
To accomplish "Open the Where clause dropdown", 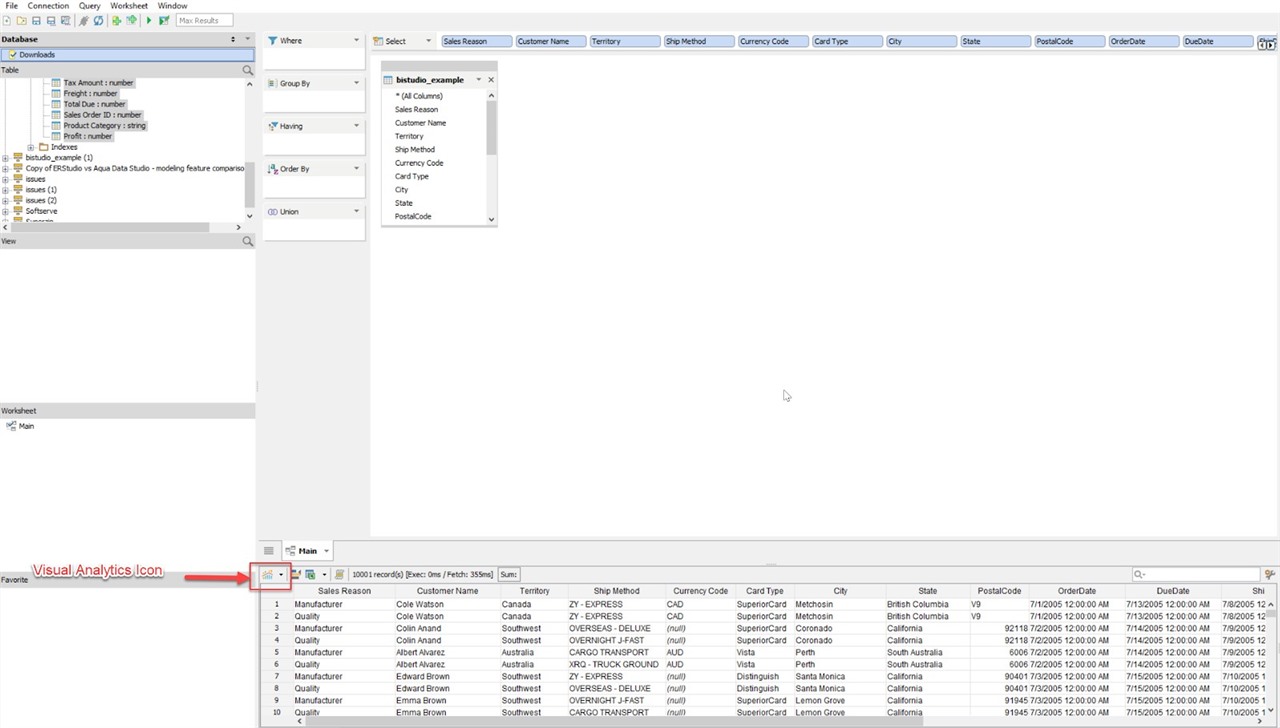I will click(x=356, y=41).
